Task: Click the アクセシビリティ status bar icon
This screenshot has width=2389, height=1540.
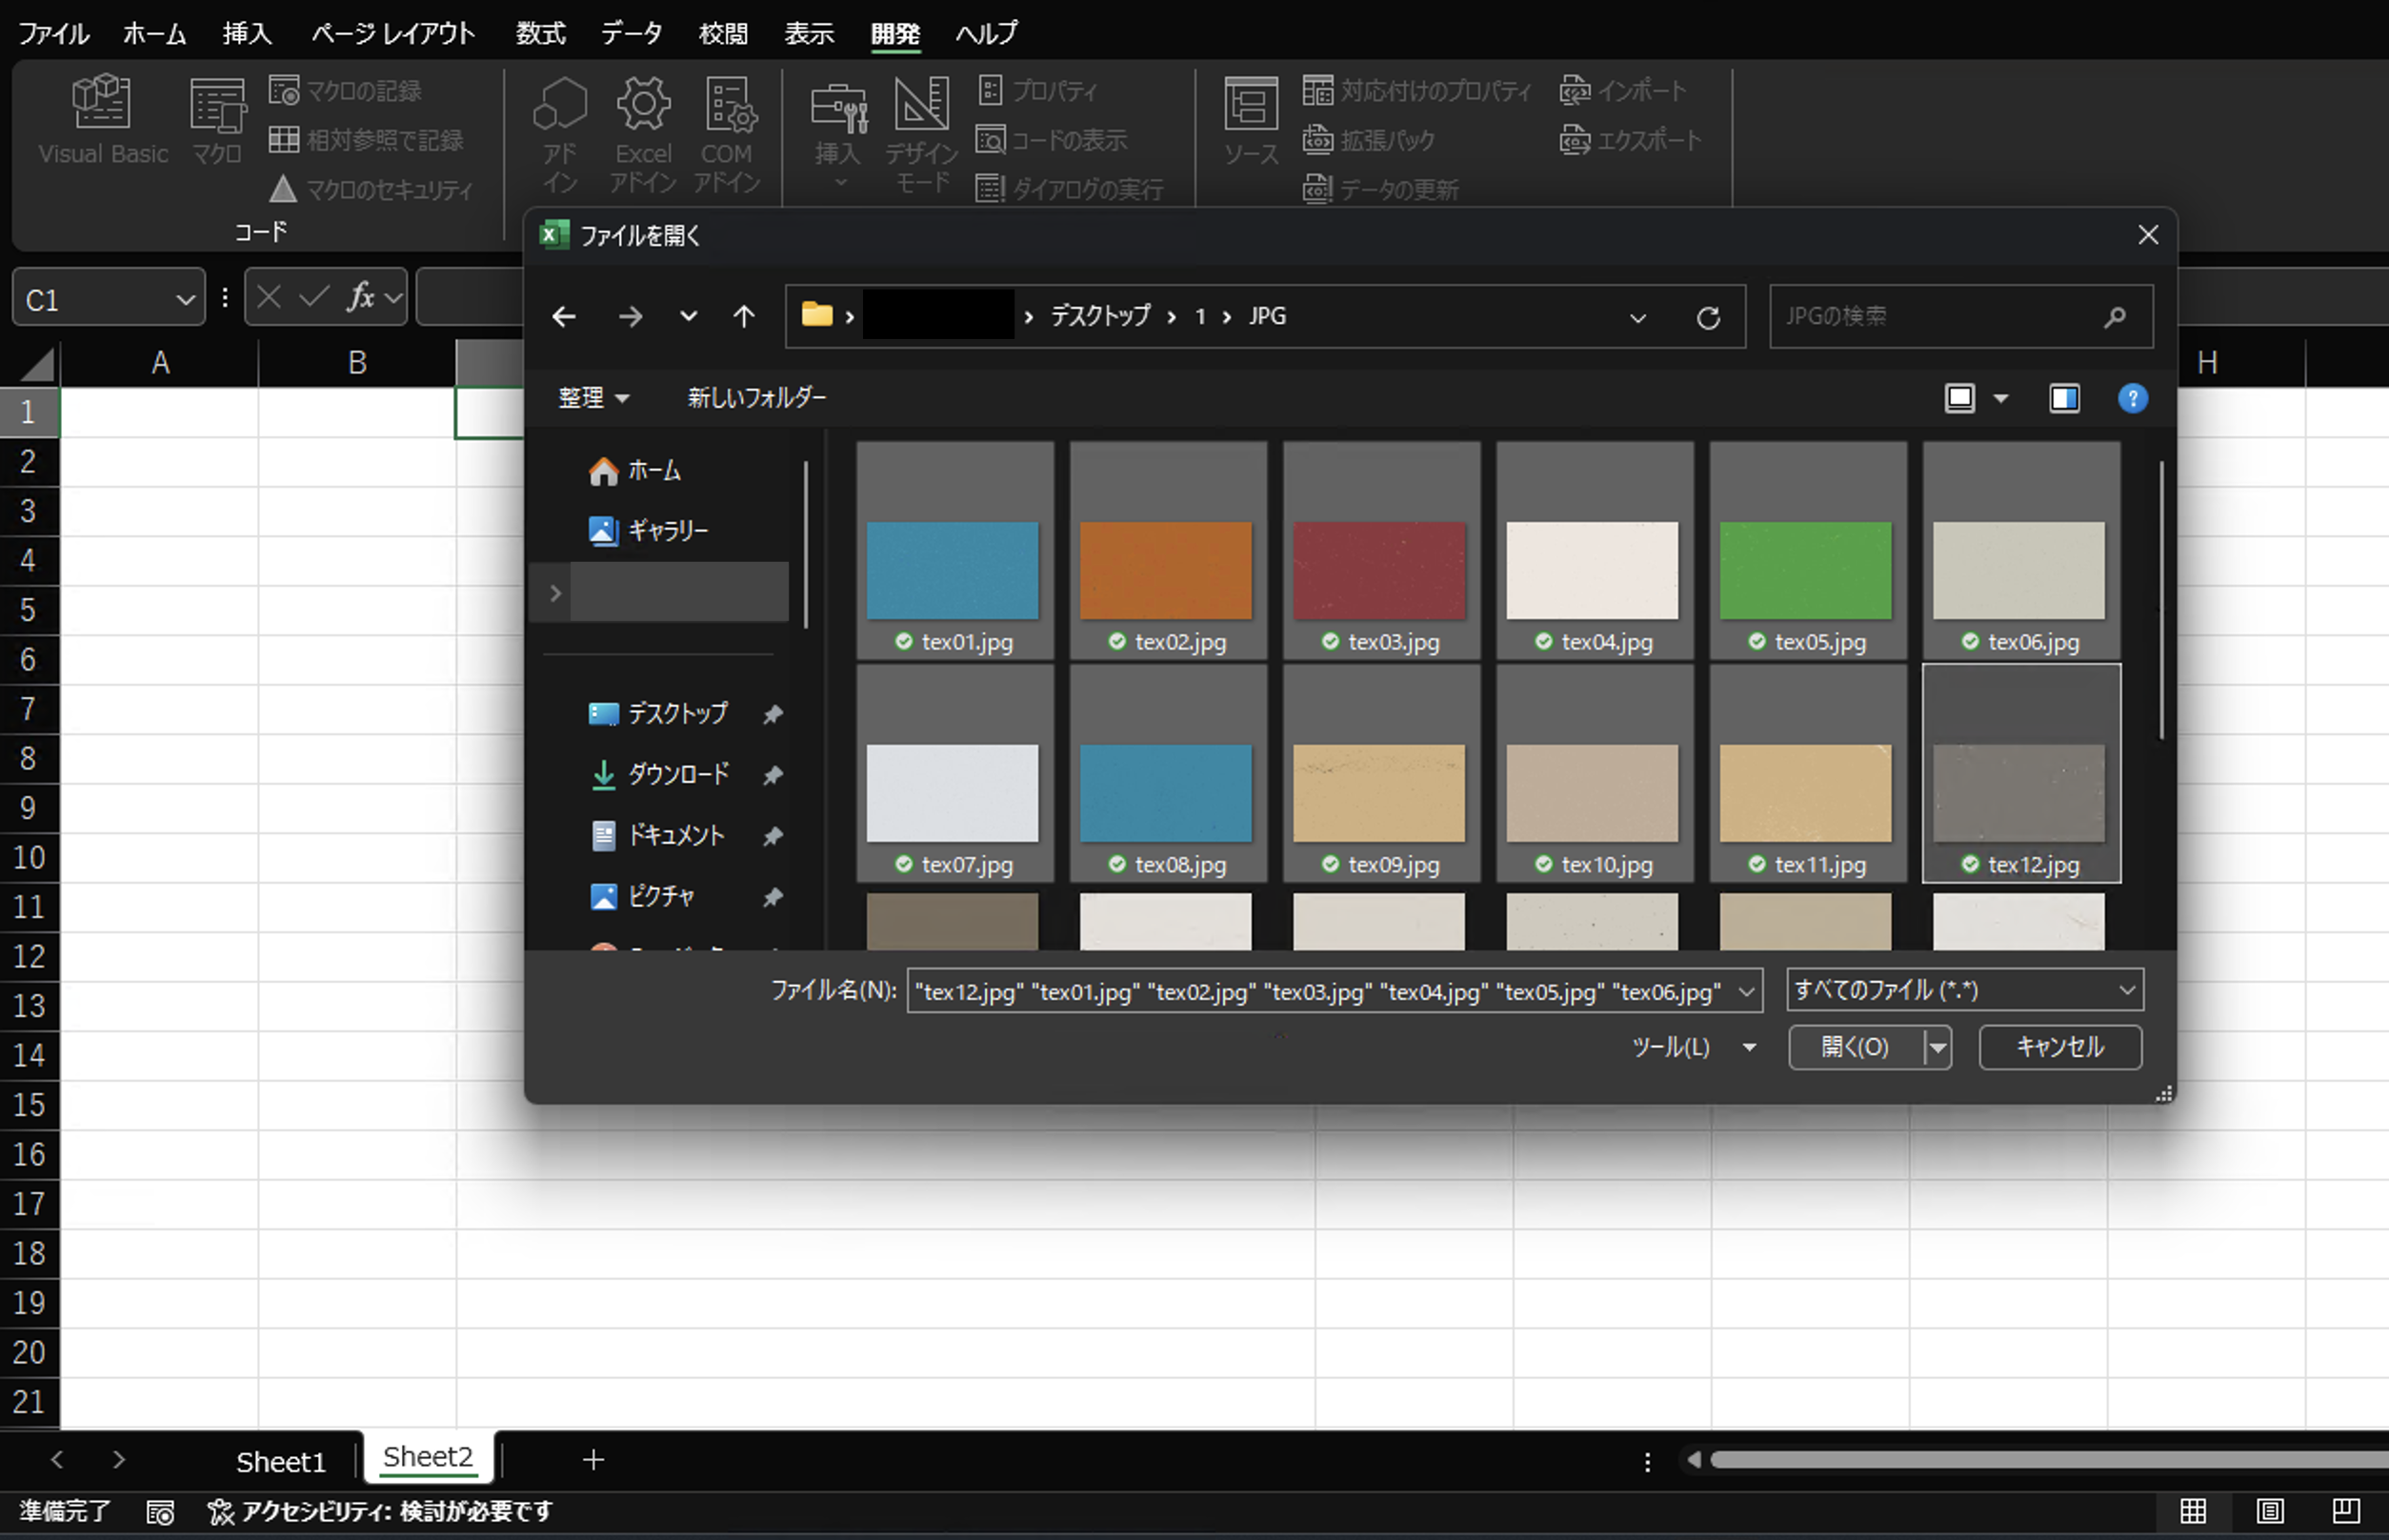Action: point(222,1512)
